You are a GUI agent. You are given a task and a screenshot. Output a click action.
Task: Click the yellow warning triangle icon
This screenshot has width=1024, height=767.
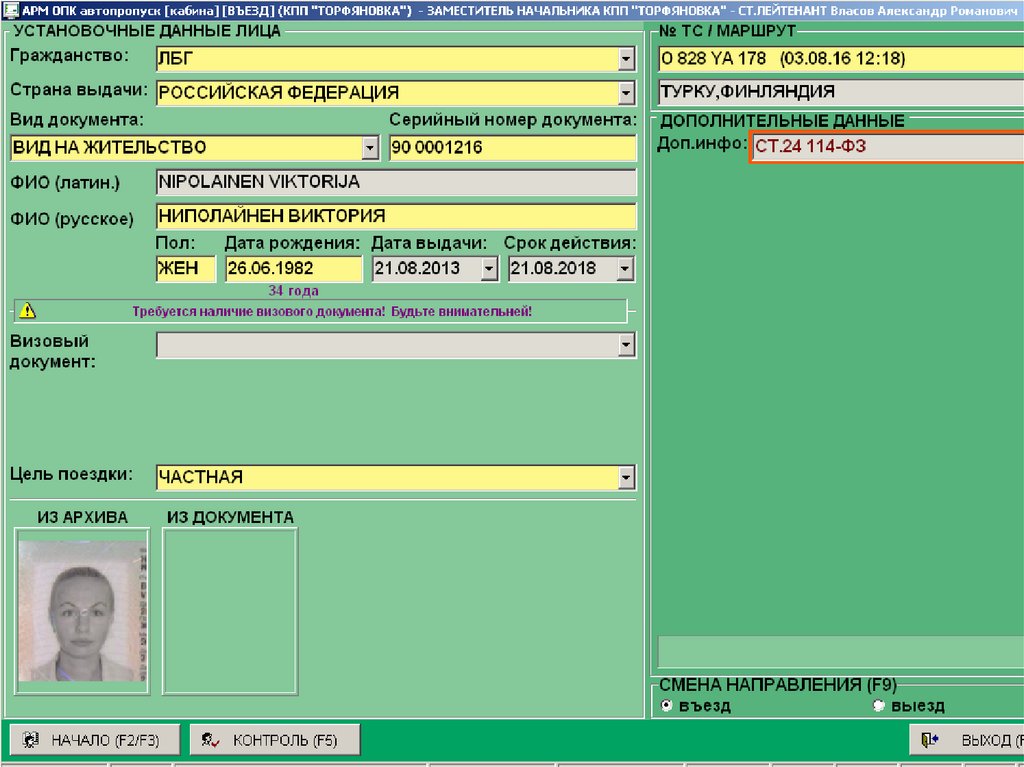(x=27, y=311)
